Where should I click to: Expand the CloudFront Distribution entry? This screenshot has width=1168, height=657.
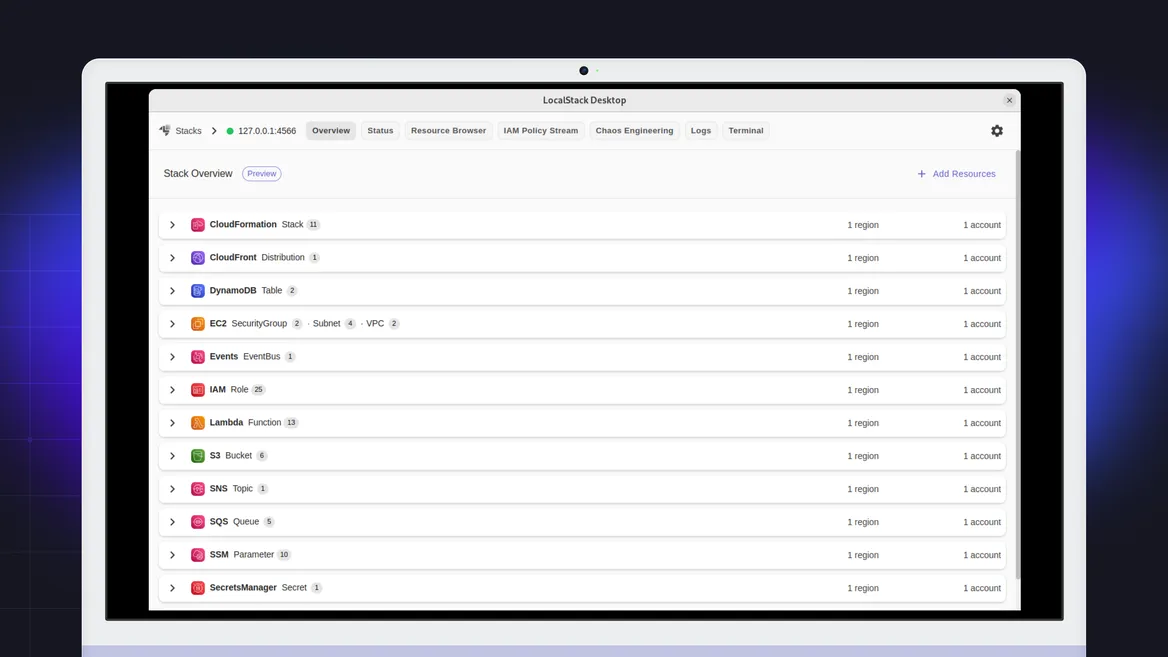172,257
